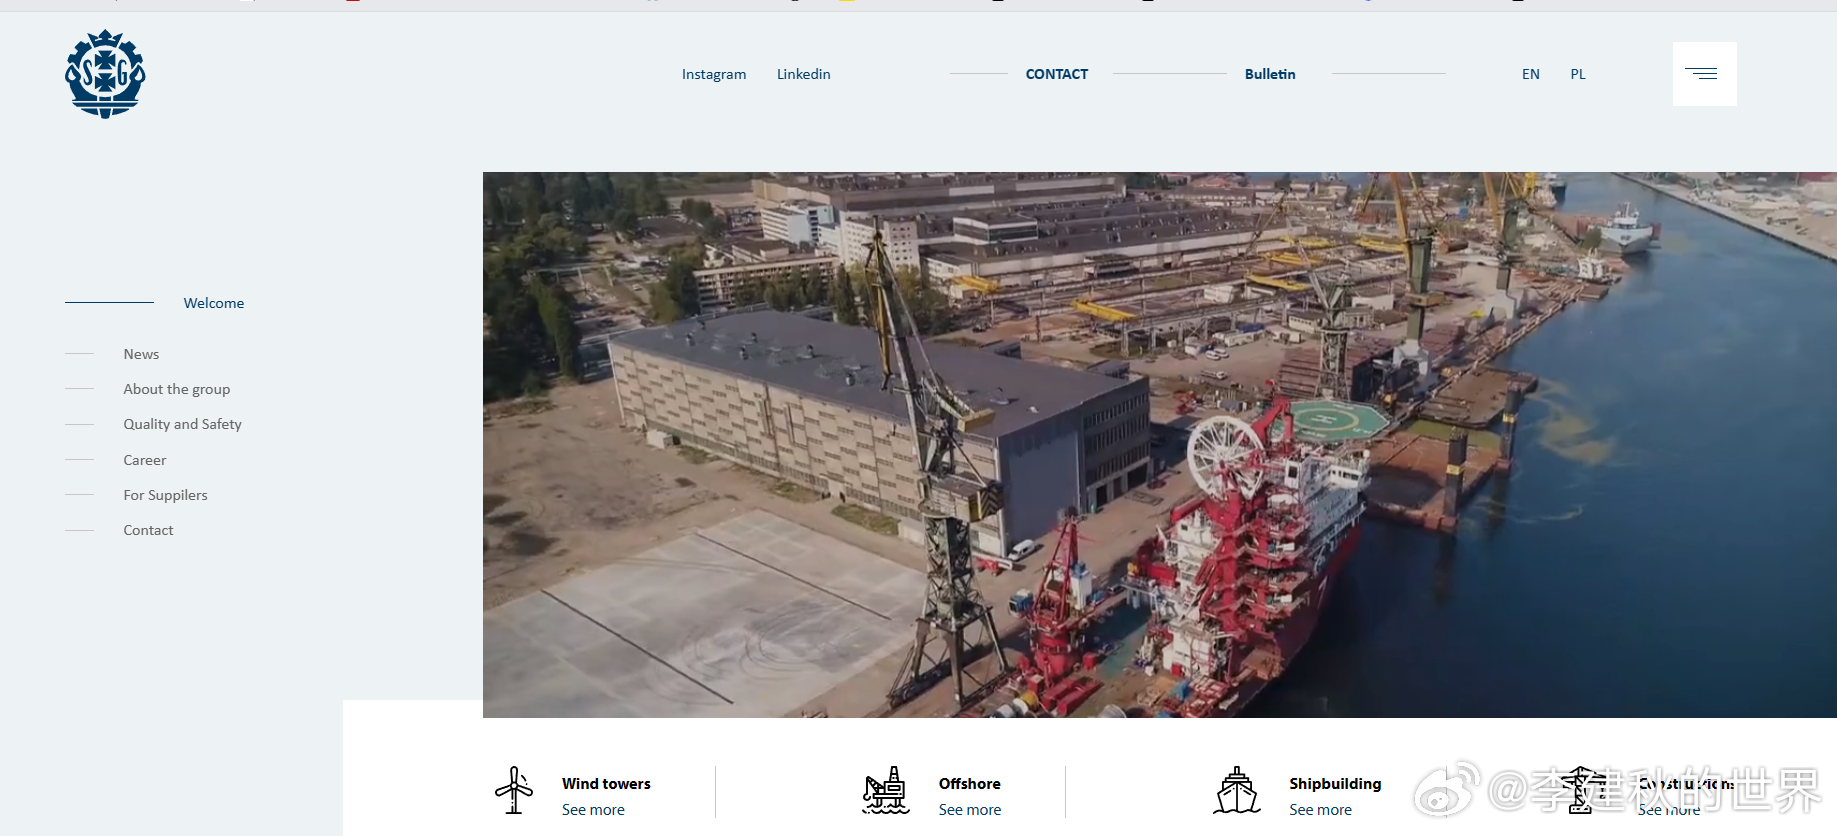Click See more under Offshore

970,810
